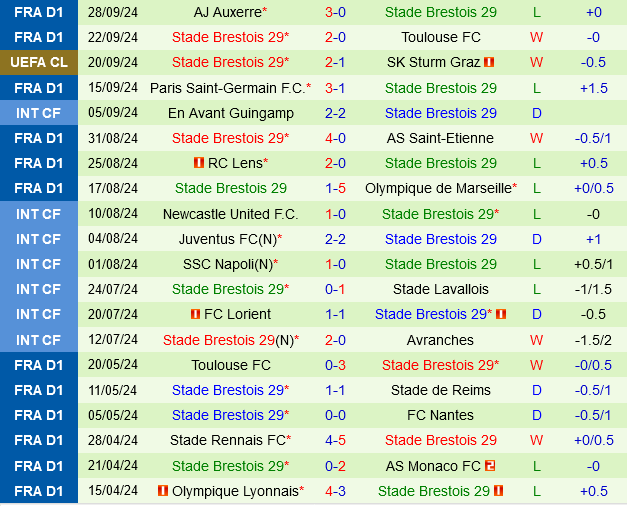Click the card icon after Brestois in the Lorient row
627x506 pixels.
click(501, 314)
